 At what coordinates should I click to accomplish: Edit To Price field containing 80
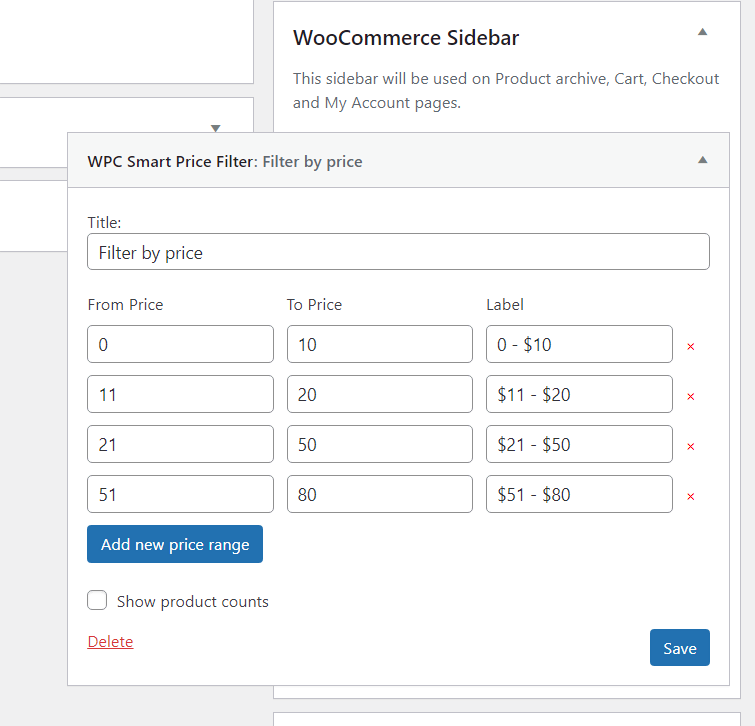click(380, 494)
